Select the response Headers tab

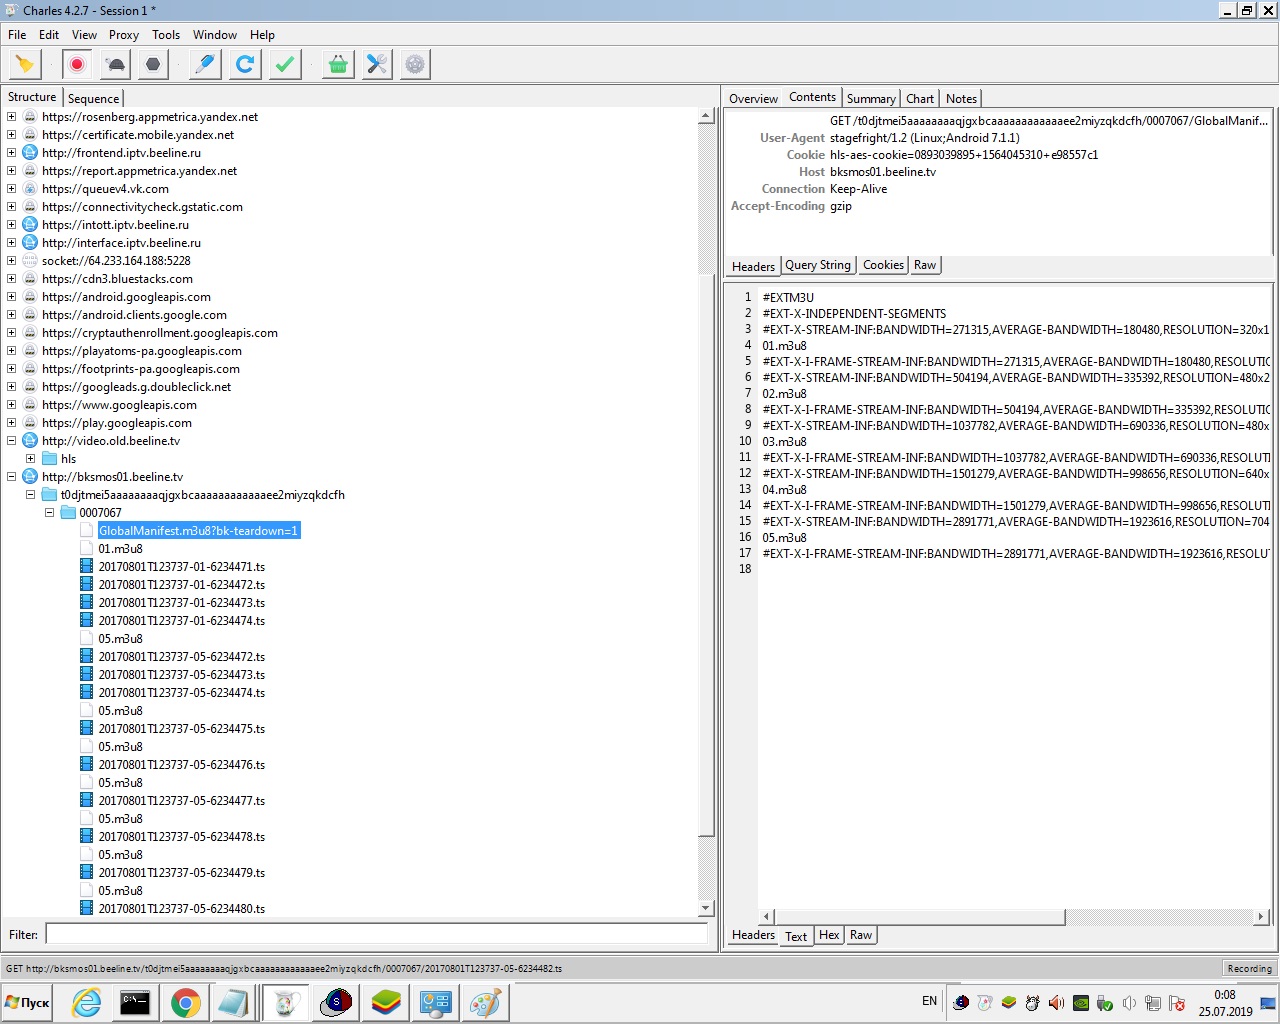(753, 935)
